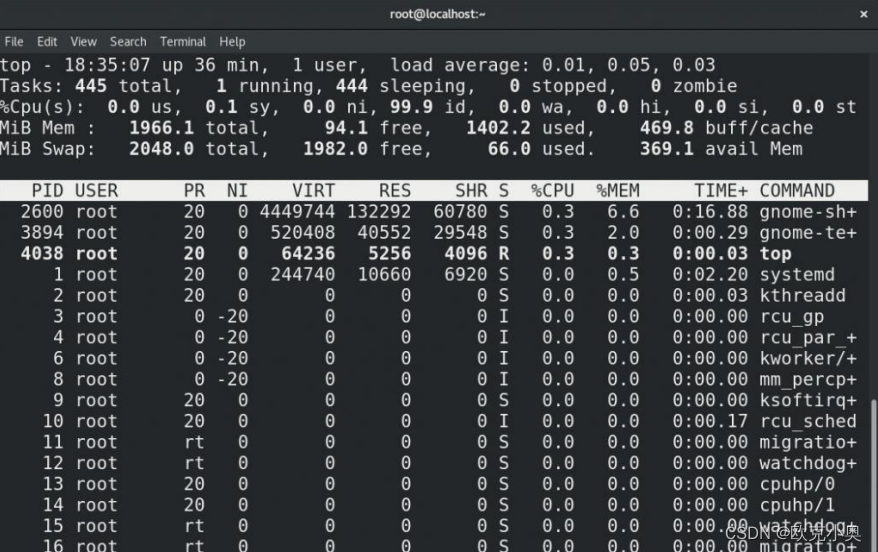This screenshot has height=552, width=878.
Task: Select the mm_percp+ process command
Action: [808, 380]
